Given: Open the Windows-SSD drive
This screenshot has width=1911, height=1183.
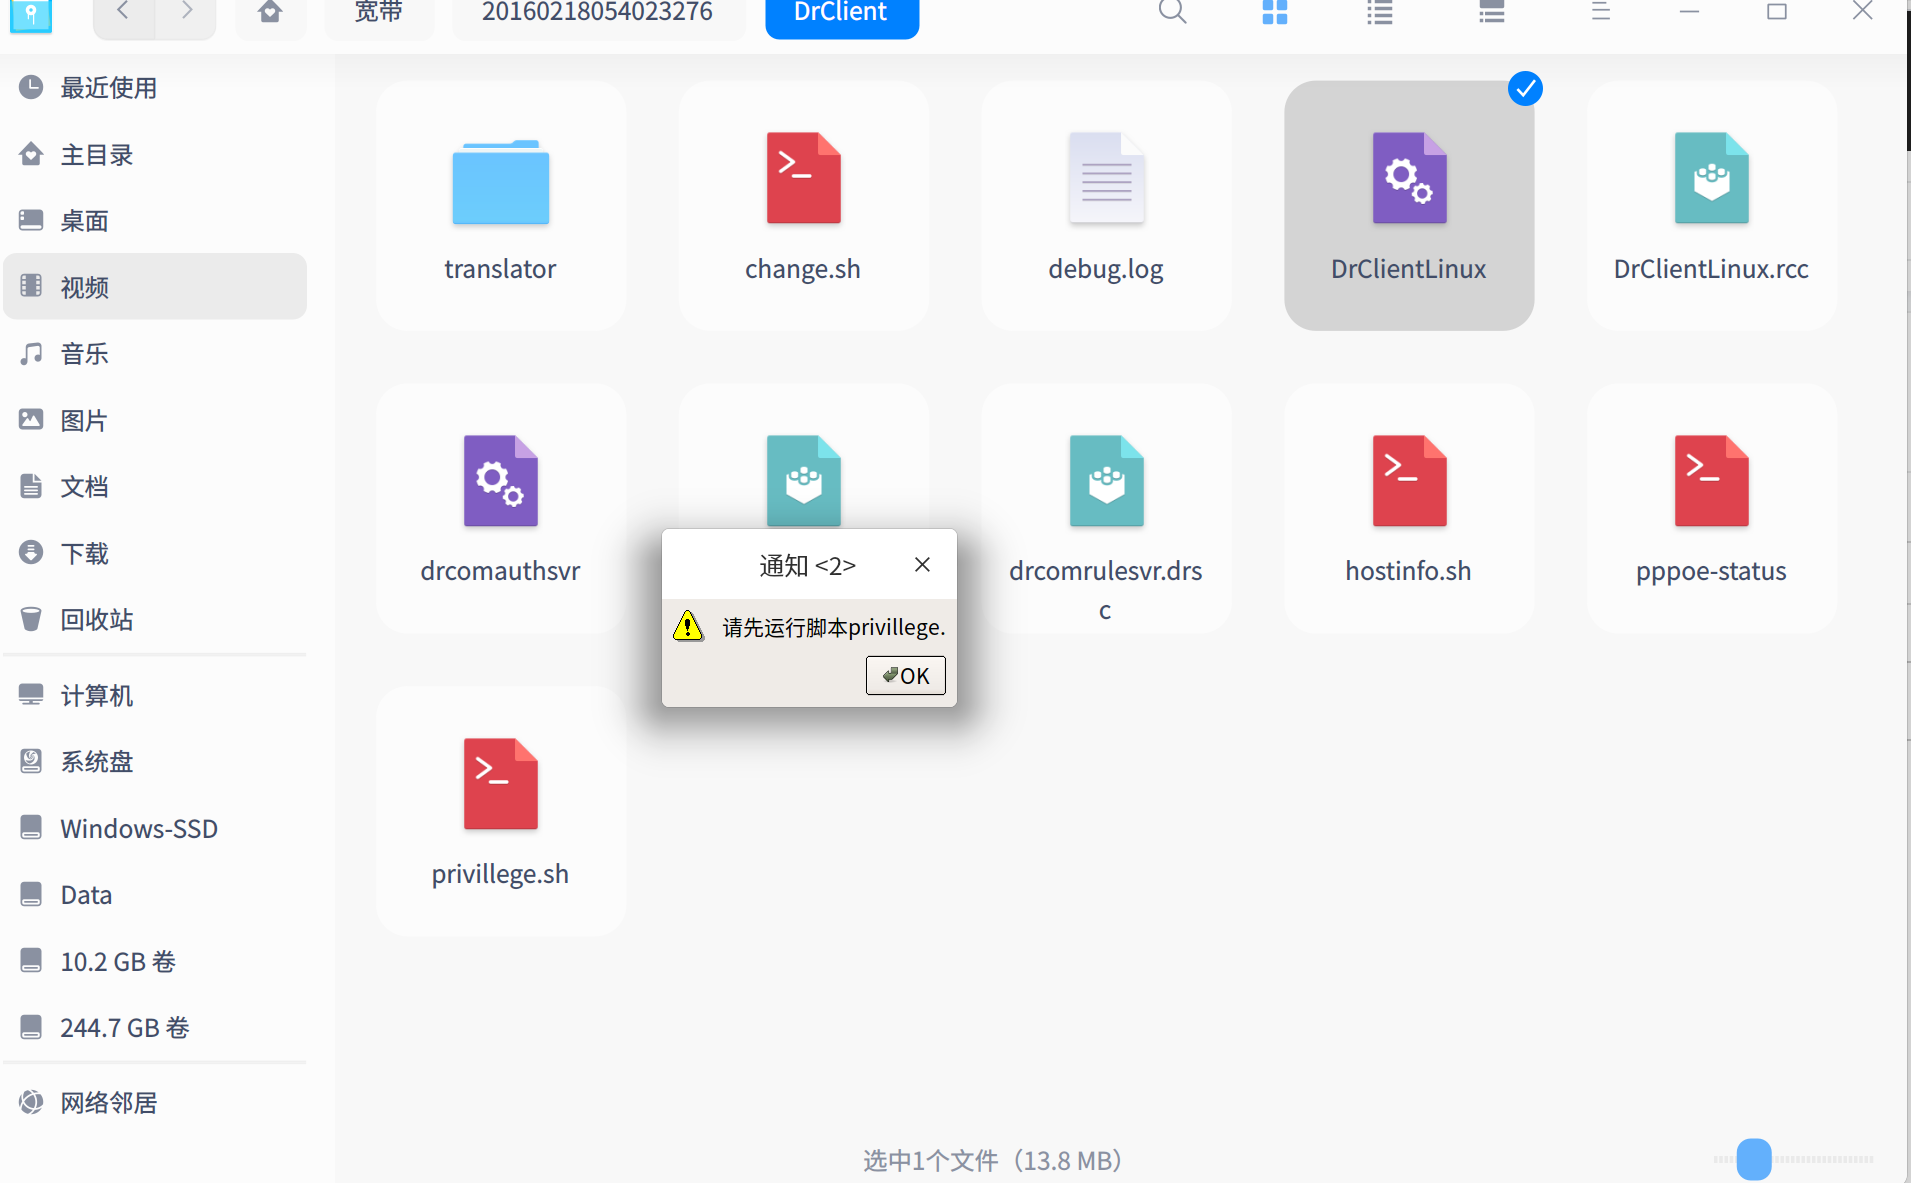Looking at the screenshot, I should 155,829.
